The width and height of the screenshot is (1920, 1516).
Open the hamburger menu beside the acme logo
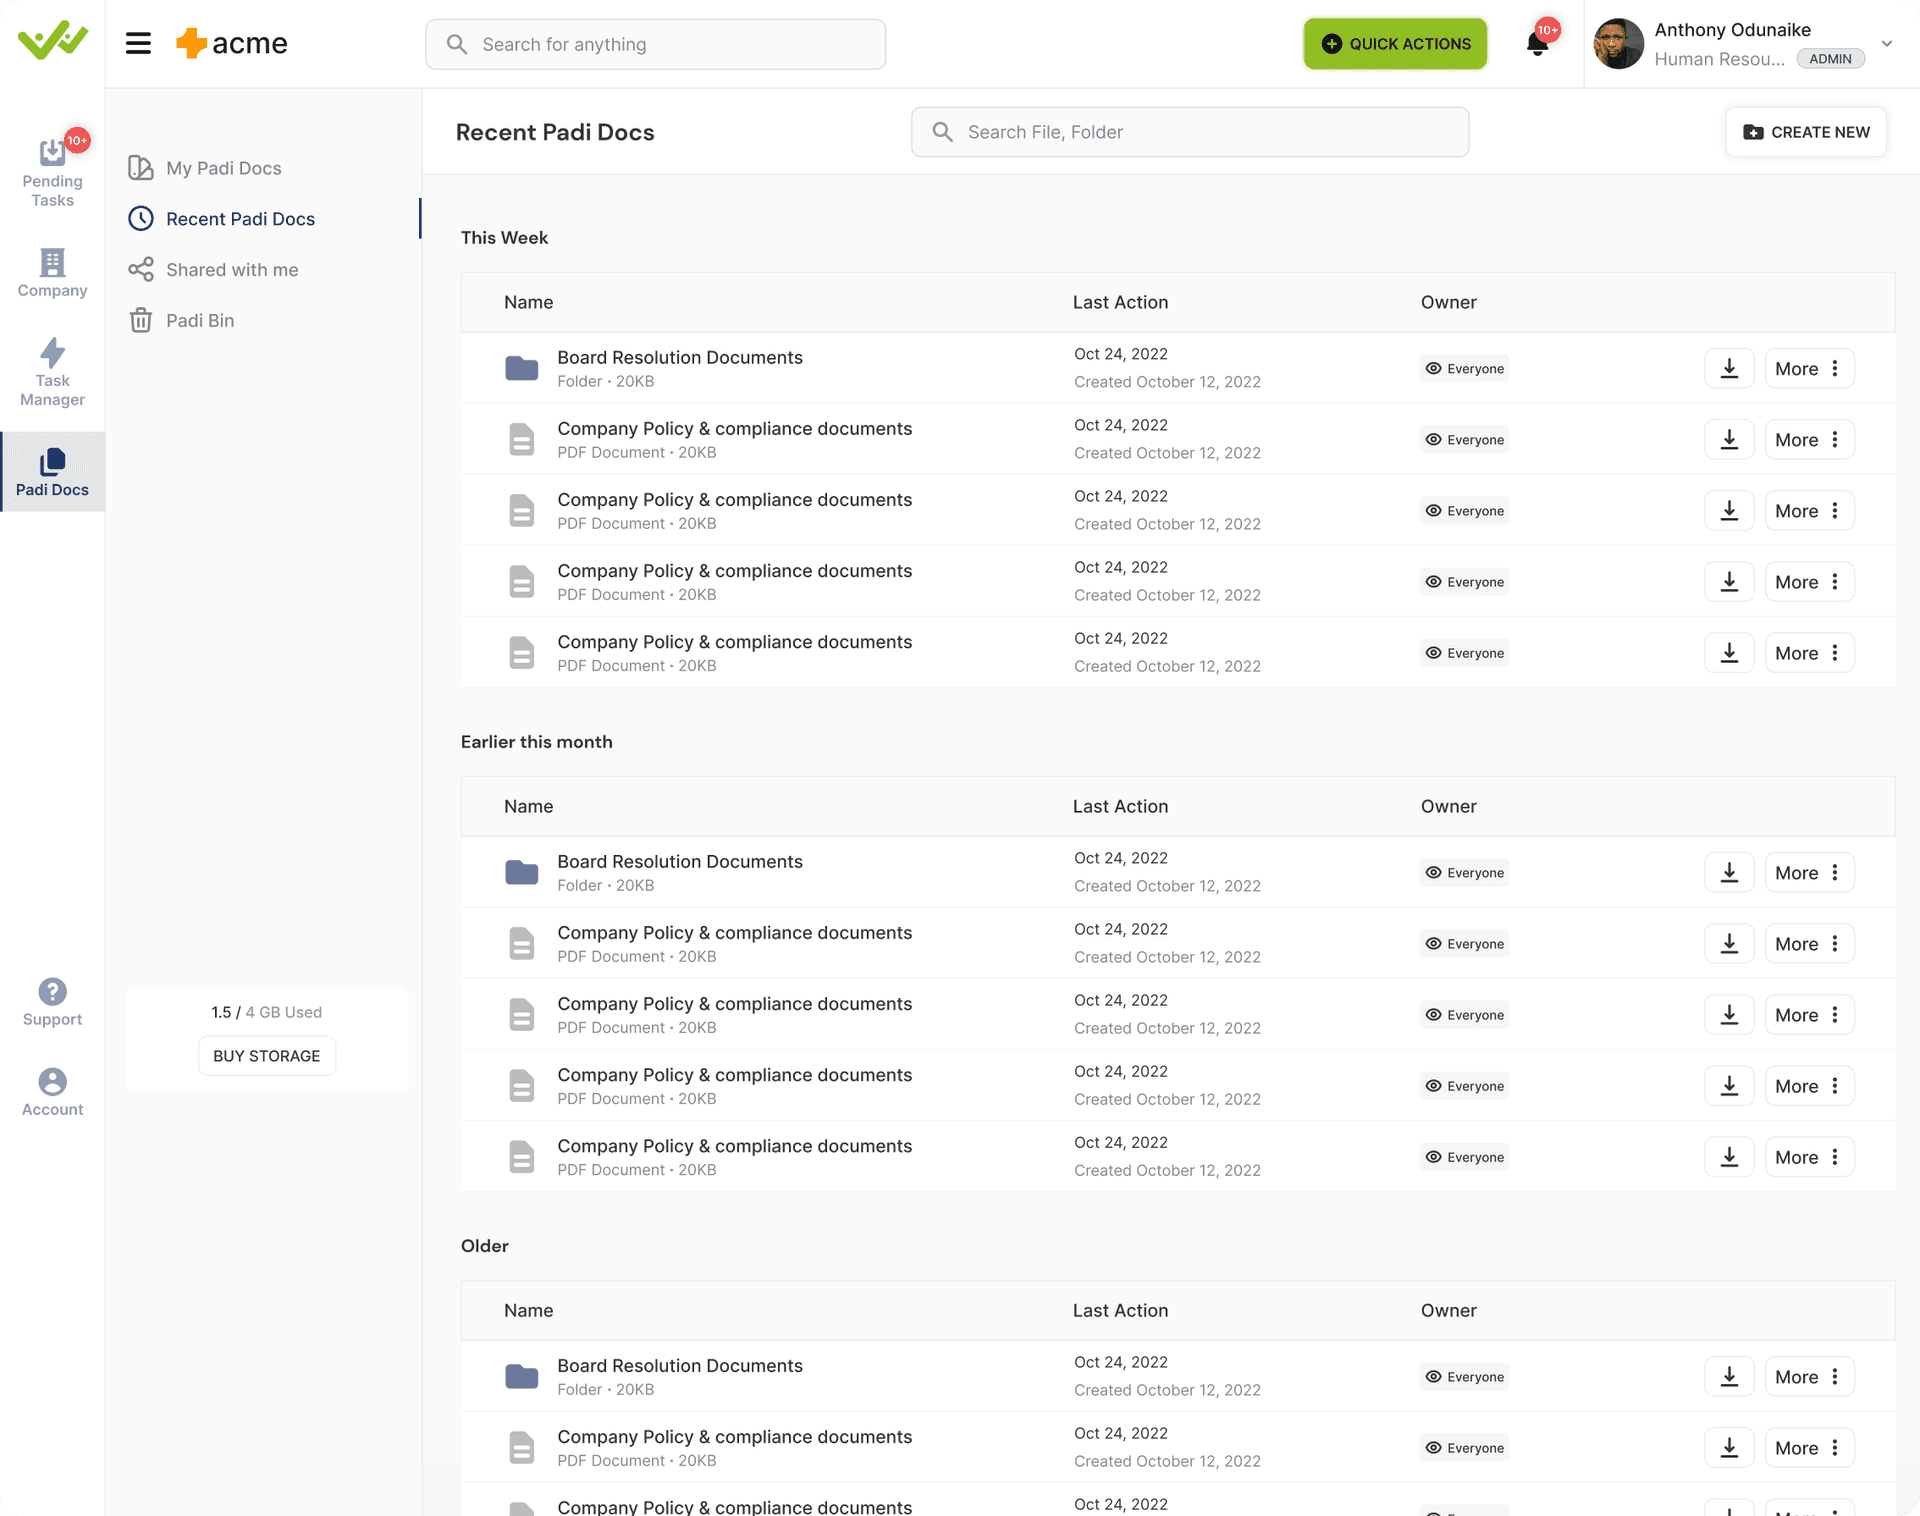coord(138,44)
